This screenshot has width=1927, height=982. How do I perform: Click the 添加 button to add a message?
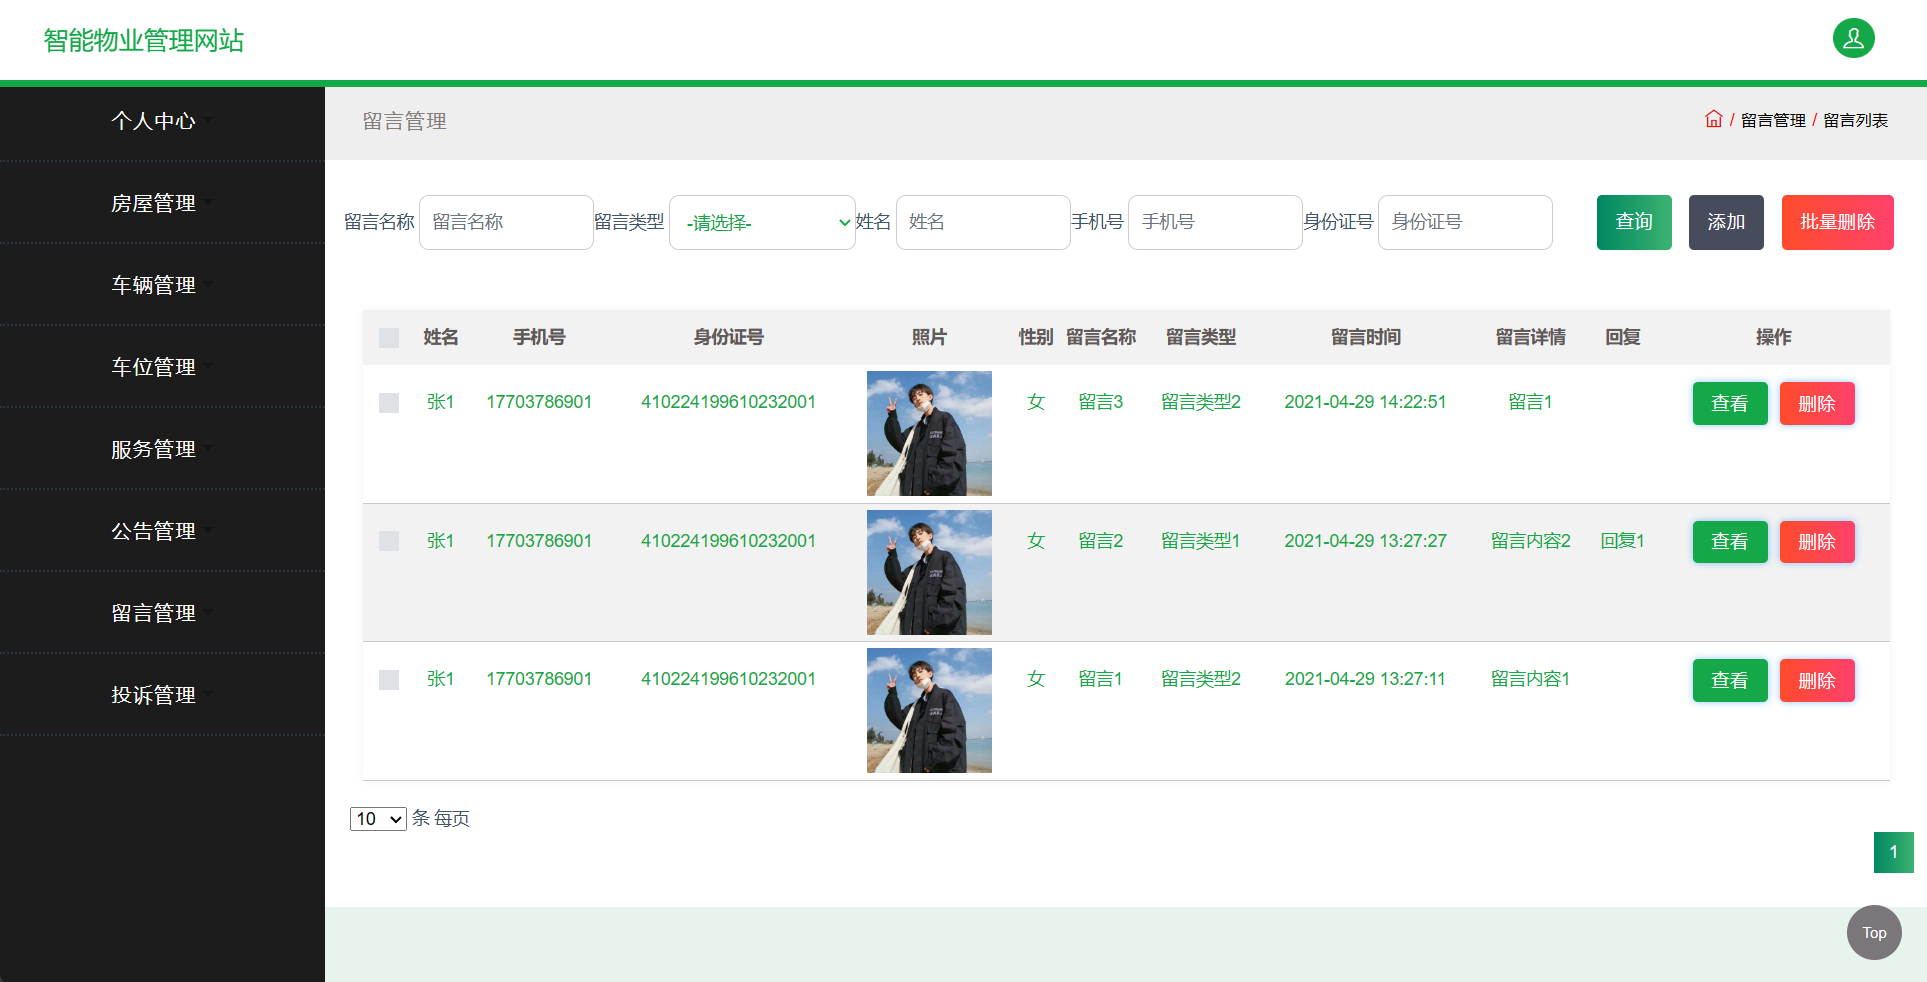[x=1725, y=222]
